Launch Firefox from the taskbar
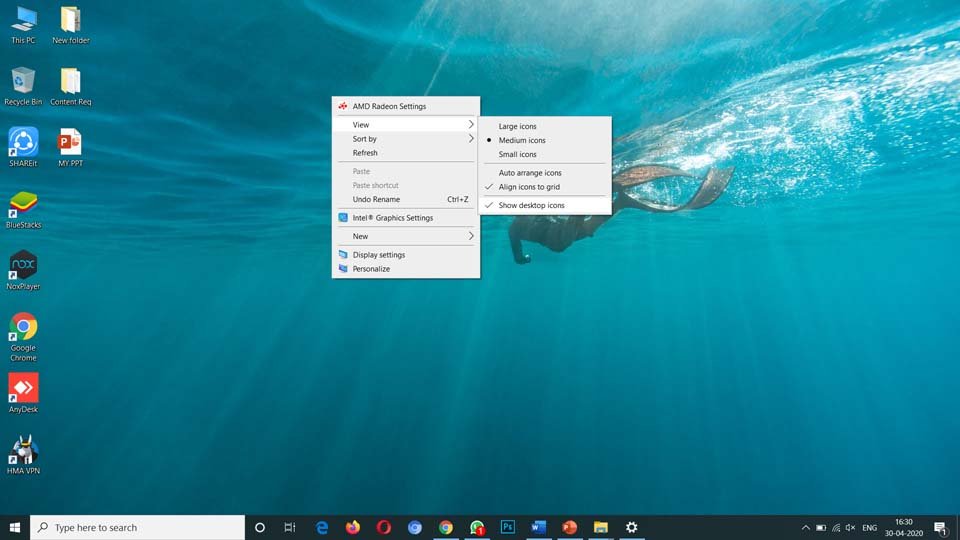This screenshot has width=960, height=540. coord(353,527)
